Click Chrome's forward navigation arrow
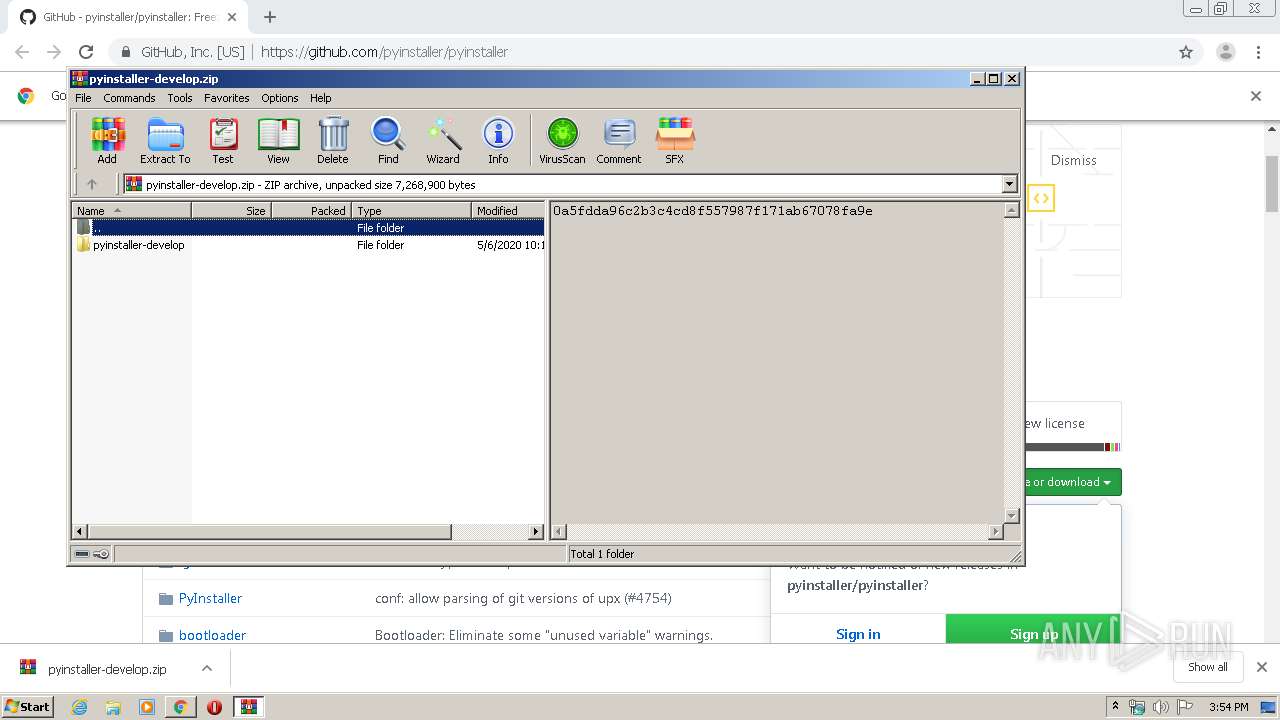Viewport: 1280px width, 720px height. 54,52
